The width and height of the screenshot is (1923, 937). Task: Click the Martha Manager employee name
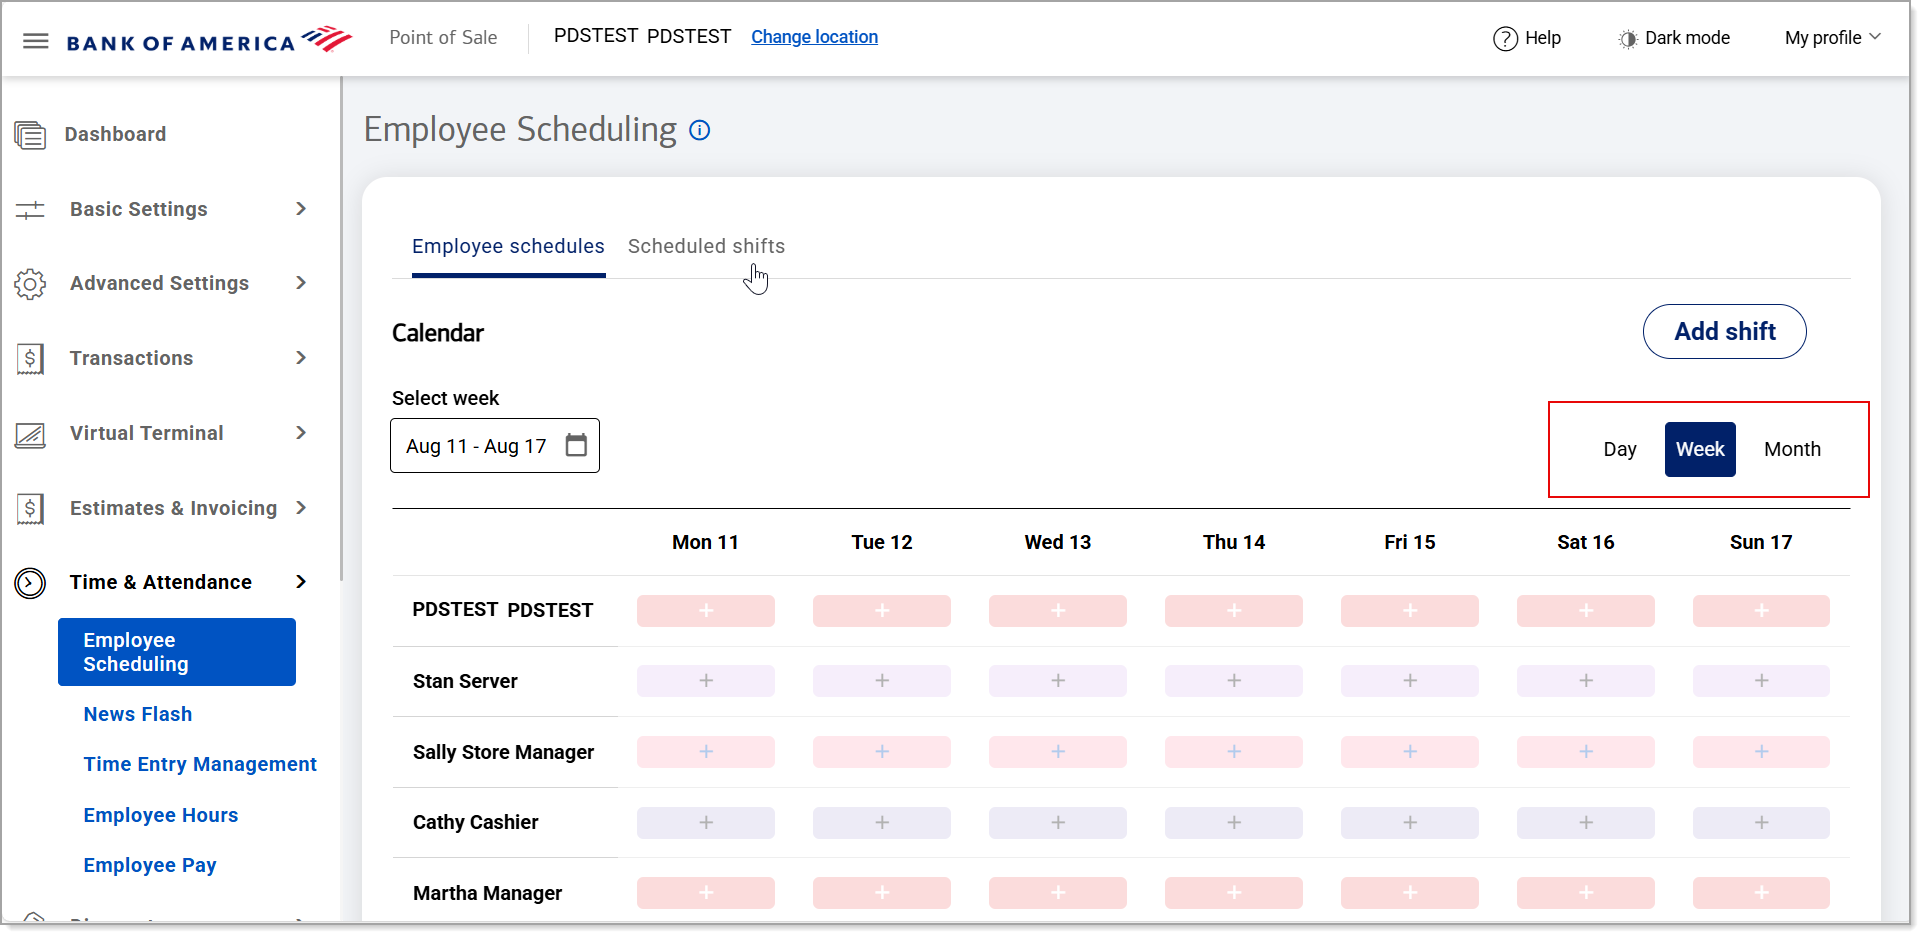click(x=487, y=893)
